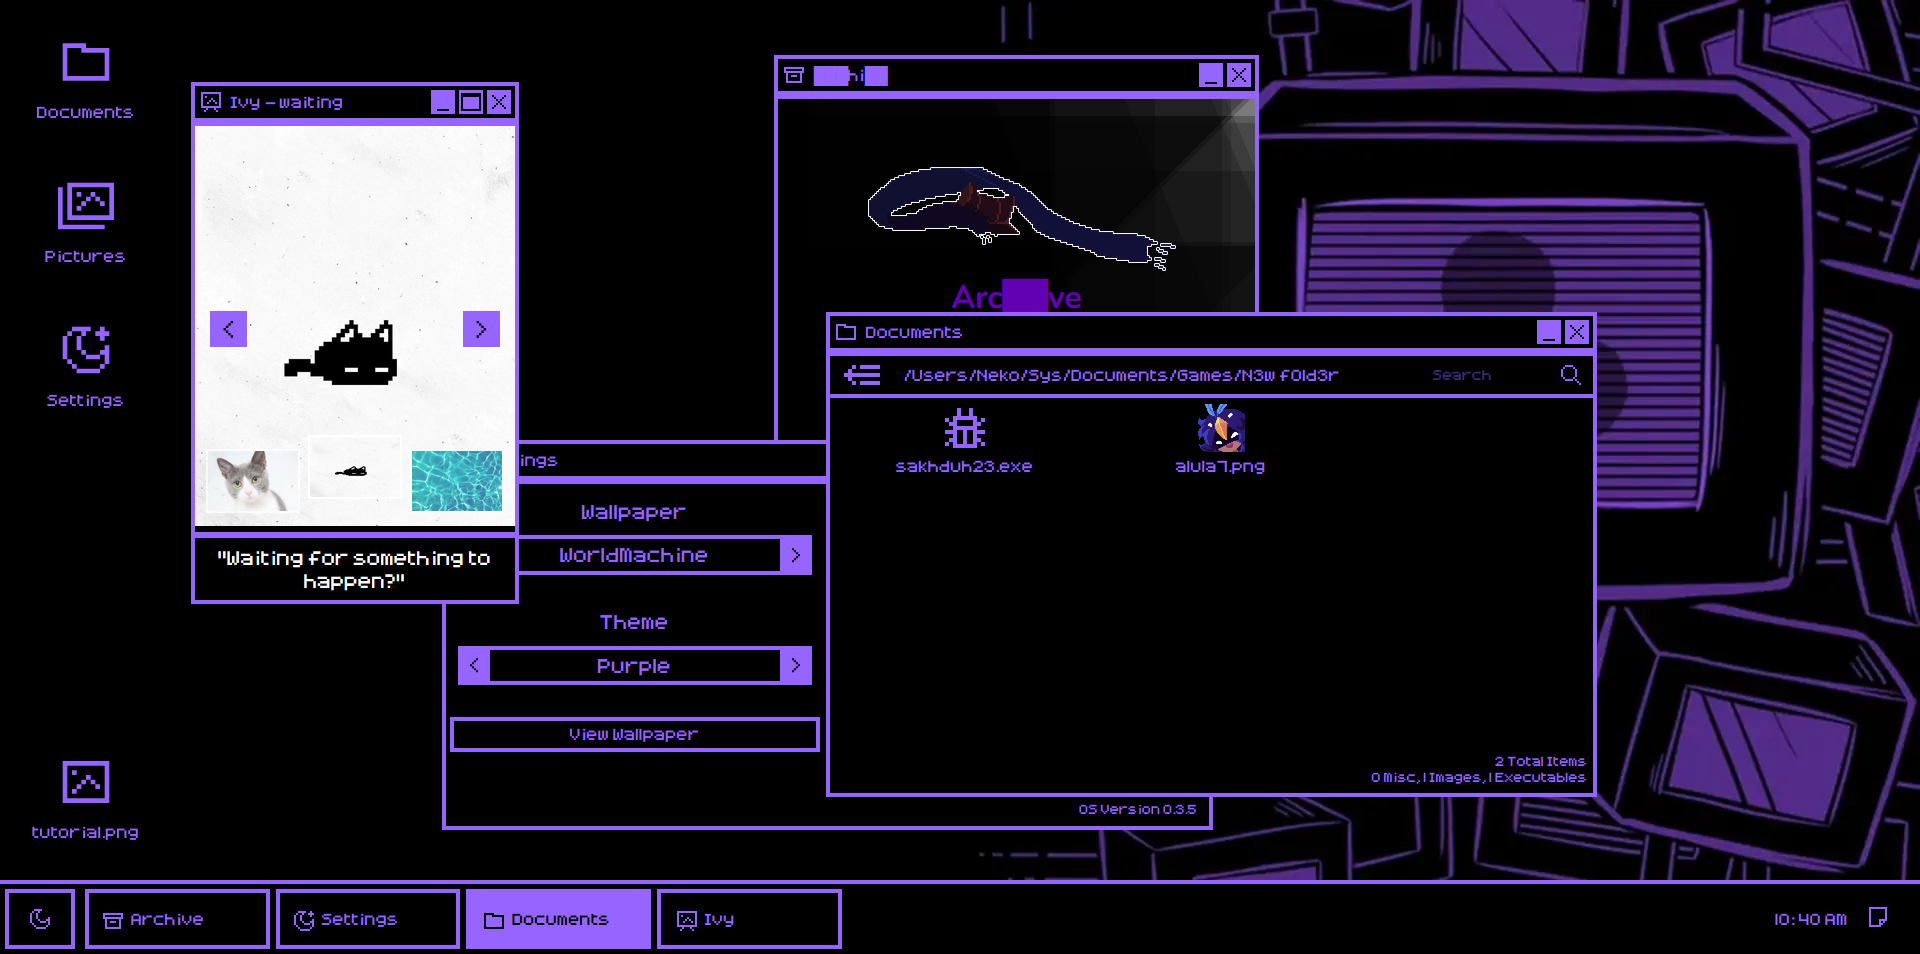This screenshot has height=954, width=1920.
Task: Cycle the WorldMachine wallpaper forward
Action: [796, 555]
